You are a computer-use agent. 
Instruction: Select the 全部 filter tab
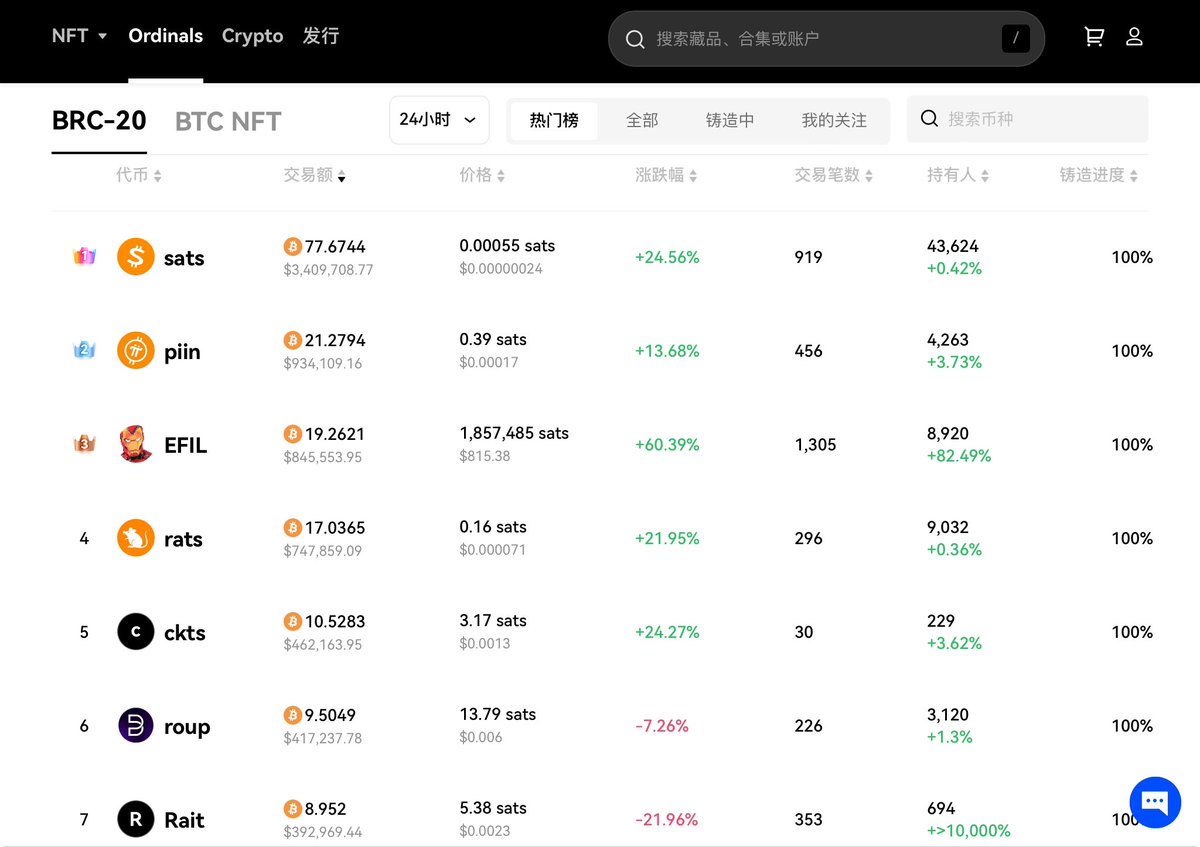(x=642, y=120)
